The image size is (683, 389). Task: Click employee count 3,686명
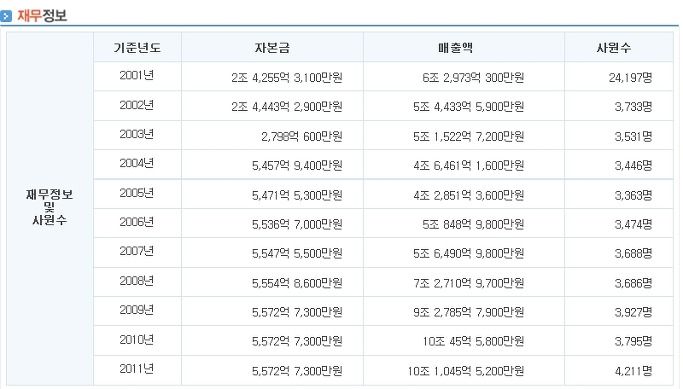tap(633, 283)
